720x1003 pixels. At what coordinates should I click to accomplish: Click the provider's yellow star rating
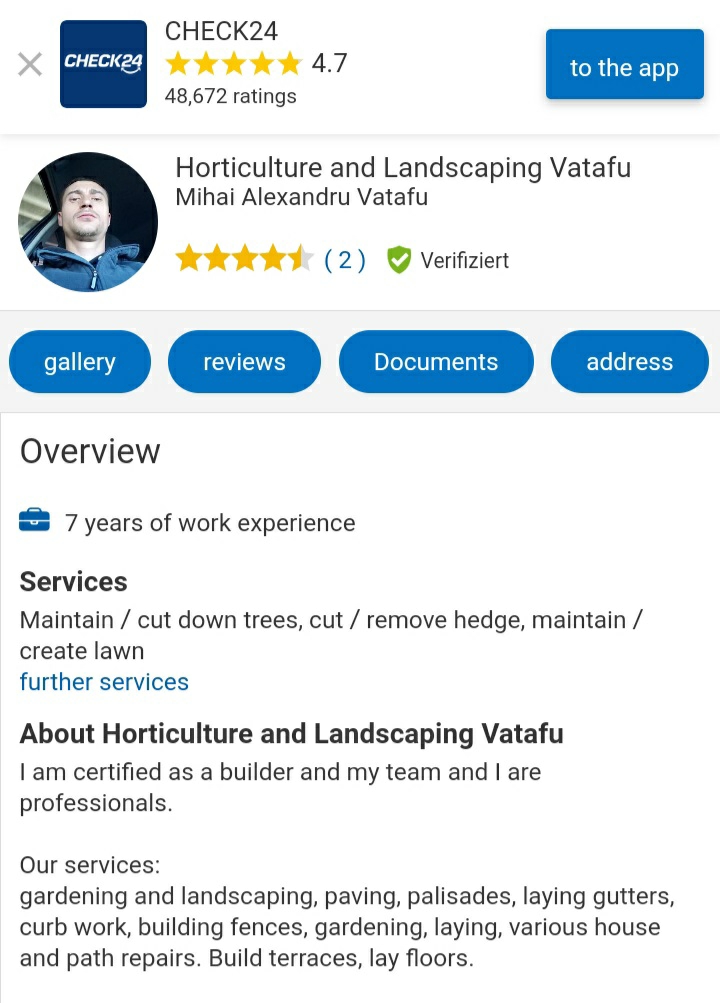244,260
